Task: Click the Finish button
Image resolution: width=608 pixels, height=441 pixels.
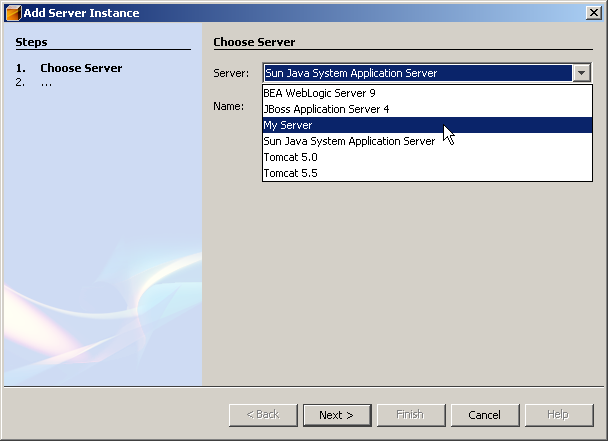Action: (410, 415)
